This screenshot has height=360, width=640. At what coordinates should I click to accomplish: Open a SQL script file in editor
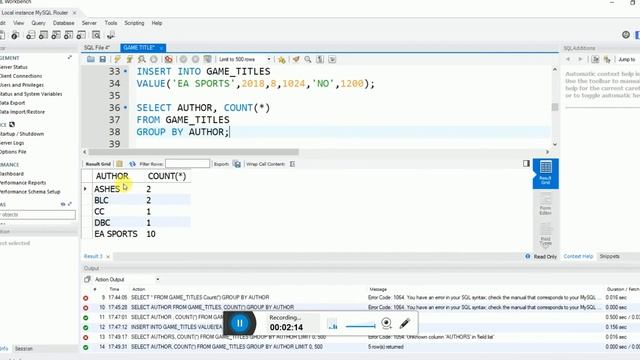[91, 60]
